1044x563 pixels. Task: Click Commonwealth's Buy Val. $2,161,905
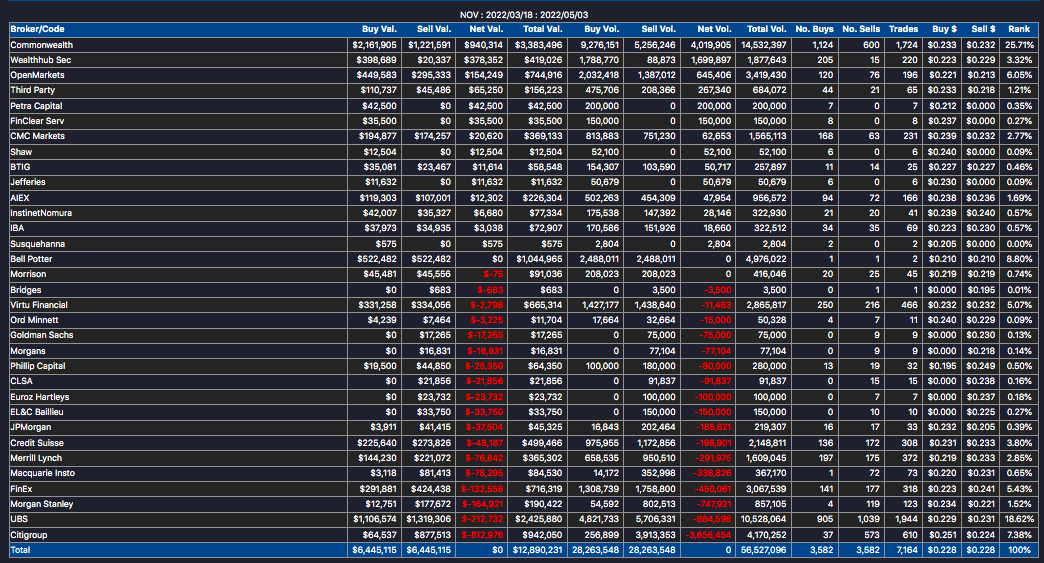pyautogui.click(x=374, y=45)
